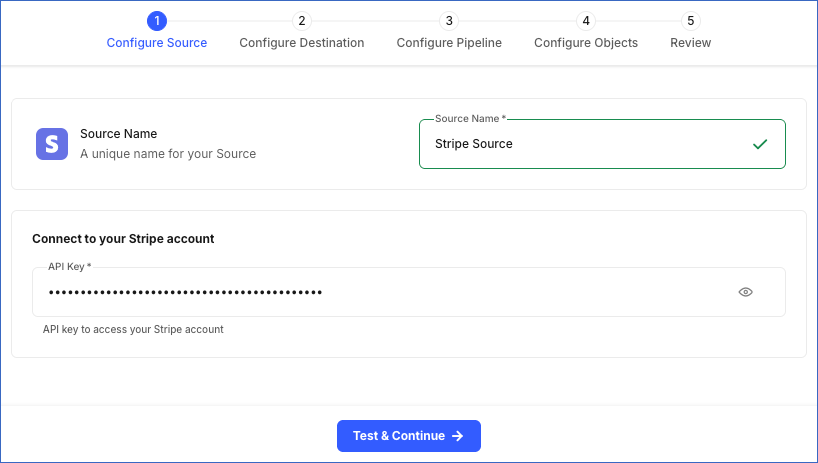Viewport: 818px width, 463px height.
Task: Click the green checkmark in Source Name
Action: (x=760, y=144)
